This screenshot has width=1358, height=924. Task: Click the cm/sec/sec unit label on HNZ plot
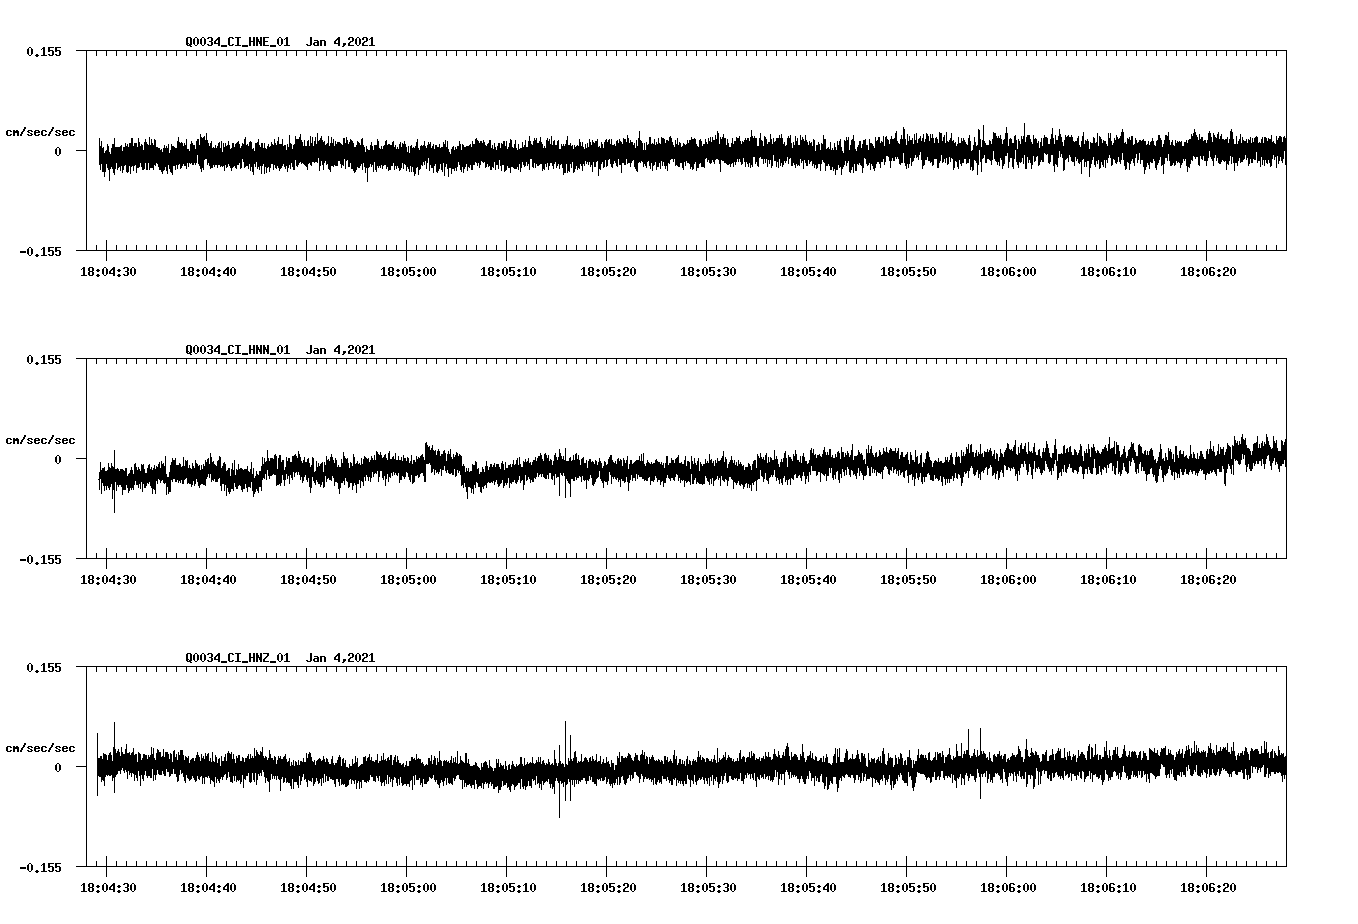41,746
